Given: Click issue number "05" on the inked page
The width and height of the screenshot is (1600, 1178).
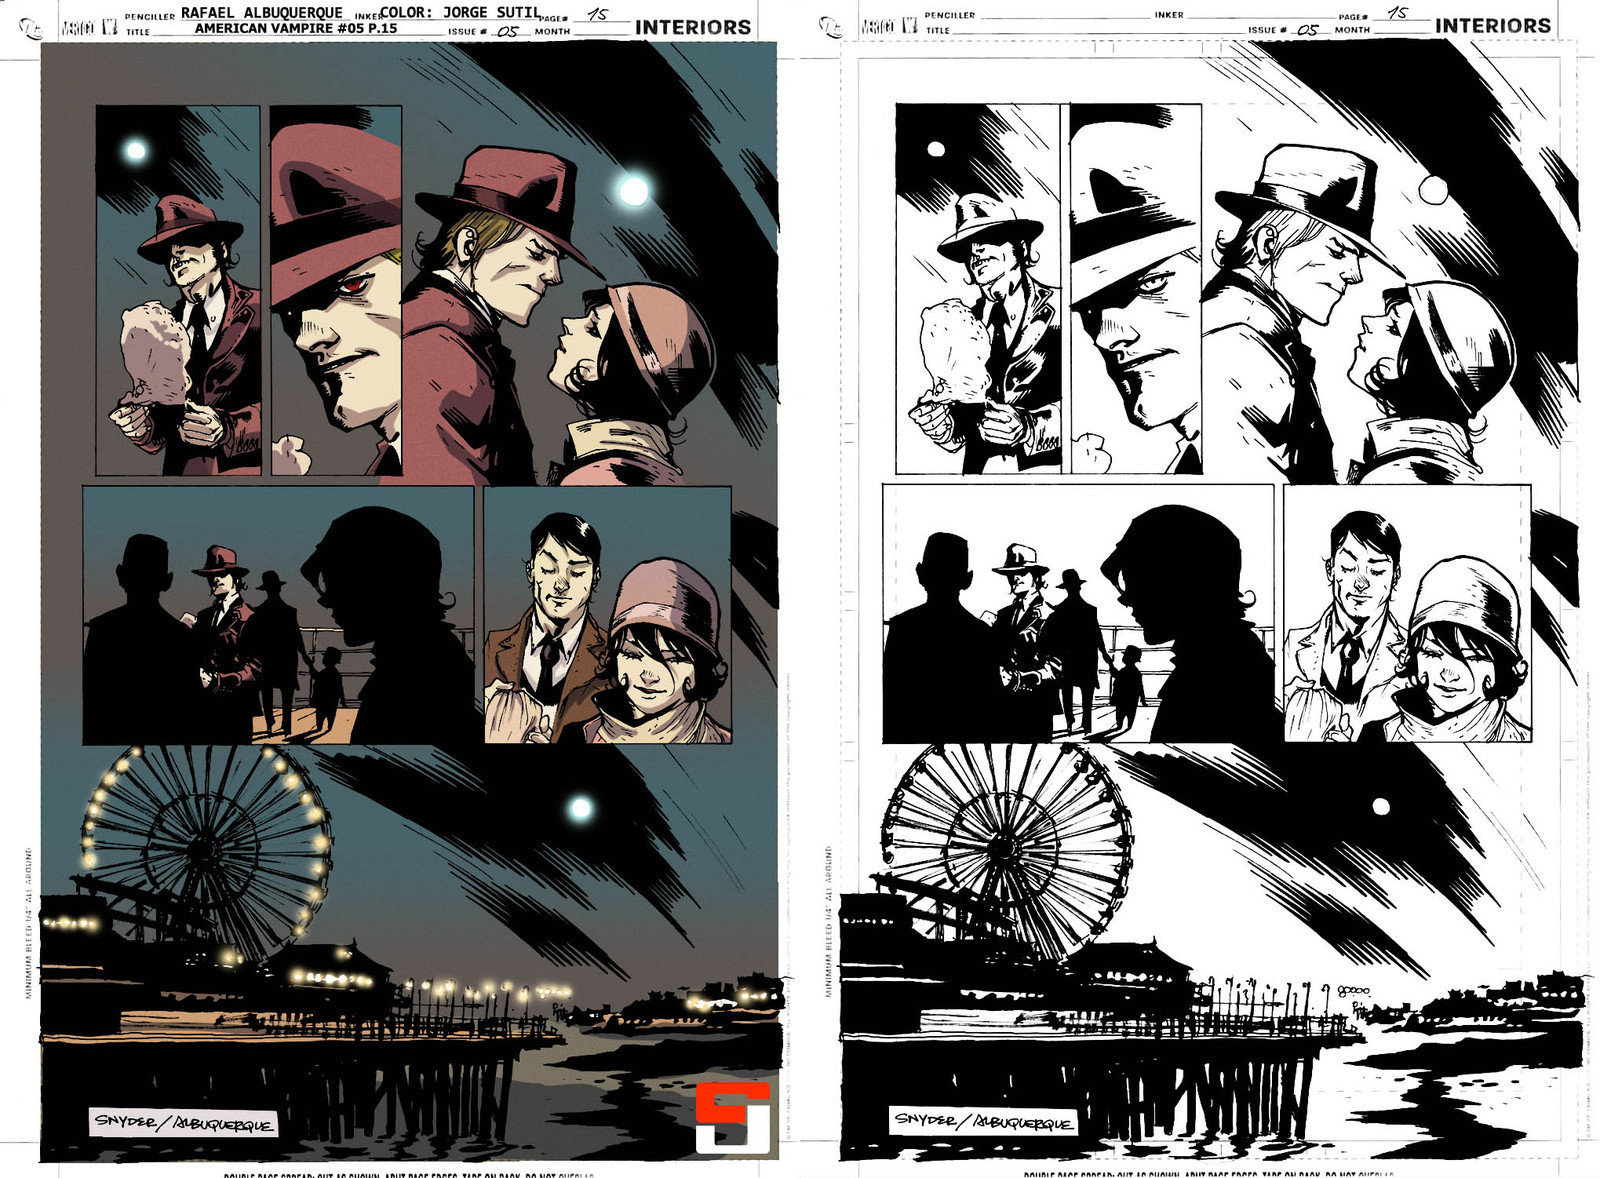Looking at the screenshot, I should (x=1308, y=30).
